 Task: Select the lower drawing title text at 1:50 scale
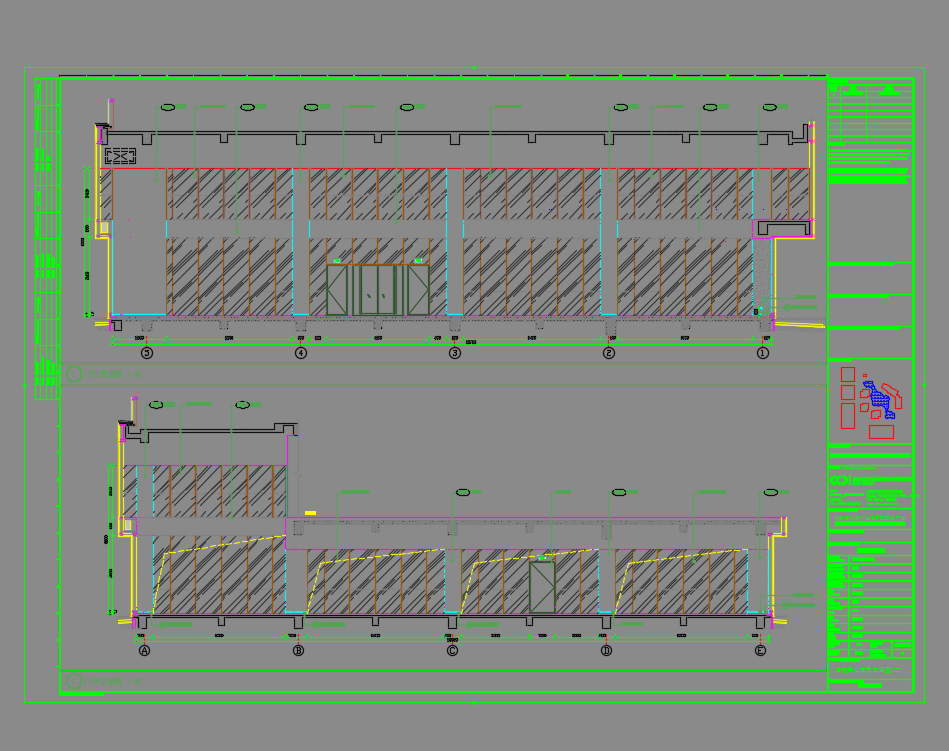coord(113,681)
